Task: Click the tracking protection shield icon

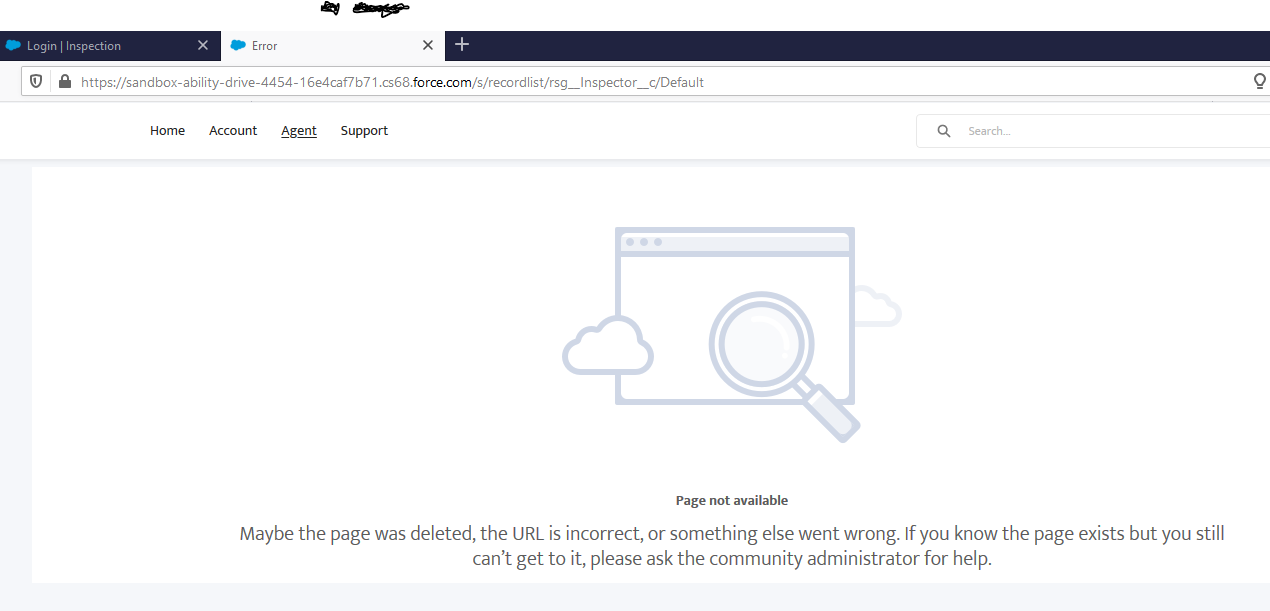Action: click(x=36, y=81)
